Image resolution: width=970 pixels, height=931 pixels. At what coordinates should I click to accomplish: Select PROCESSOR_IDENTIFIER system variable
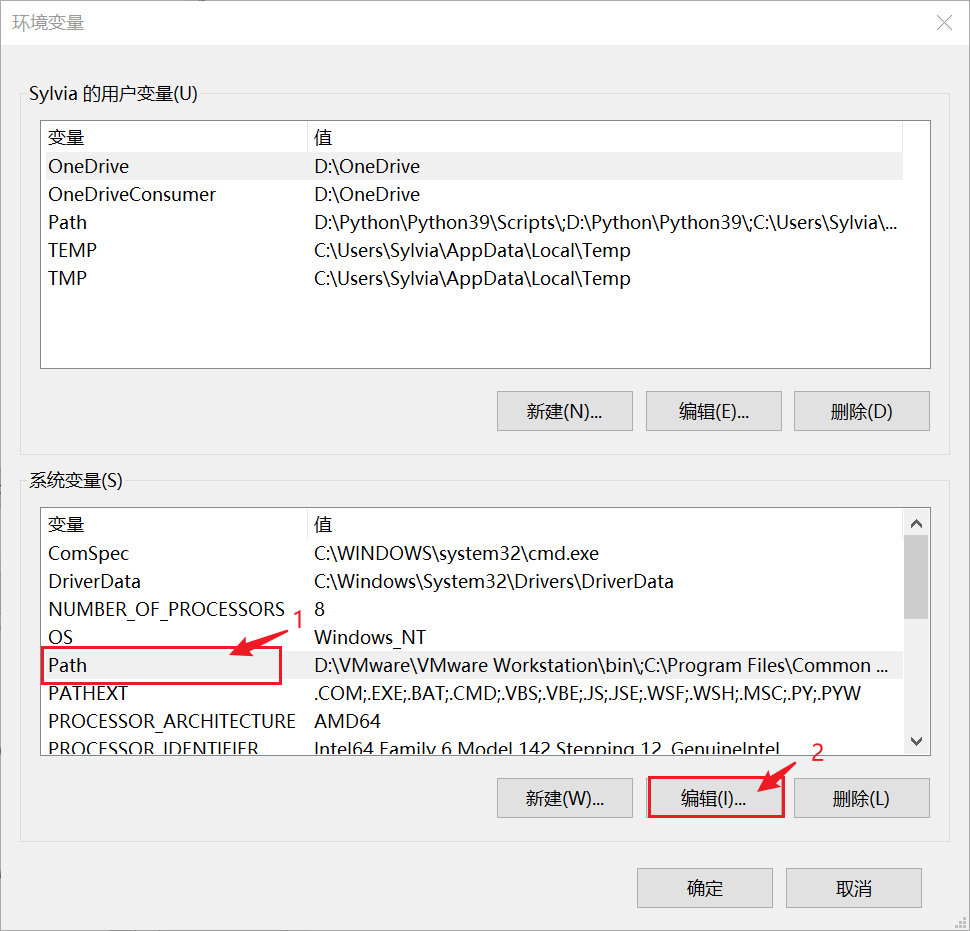coord(474,745)
